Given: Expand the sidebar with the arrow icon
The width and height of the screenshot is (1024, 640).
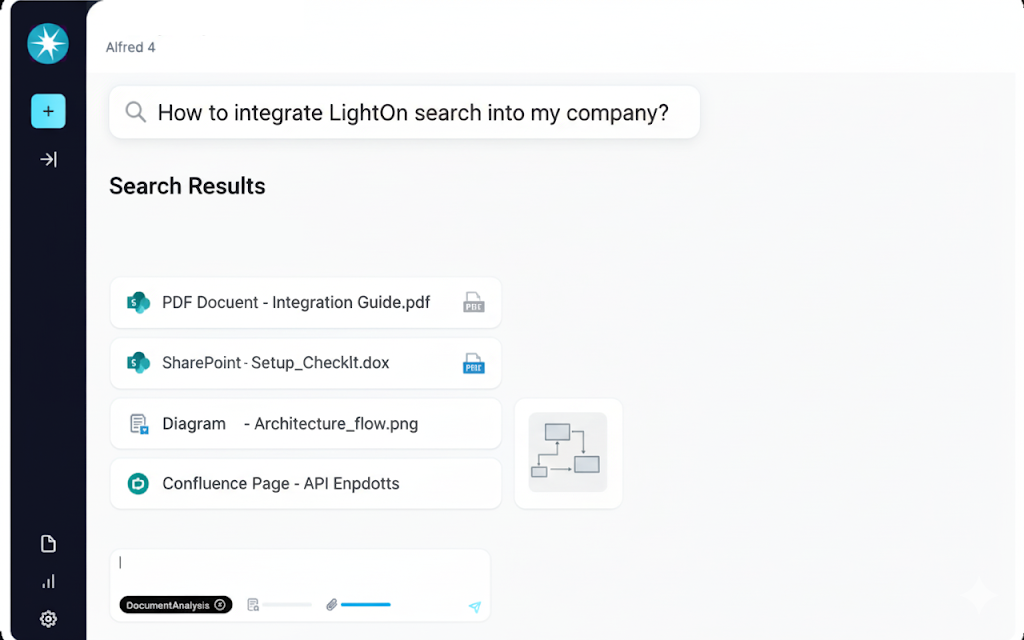Looking at the screenshot, I should (x=48, y=159).
